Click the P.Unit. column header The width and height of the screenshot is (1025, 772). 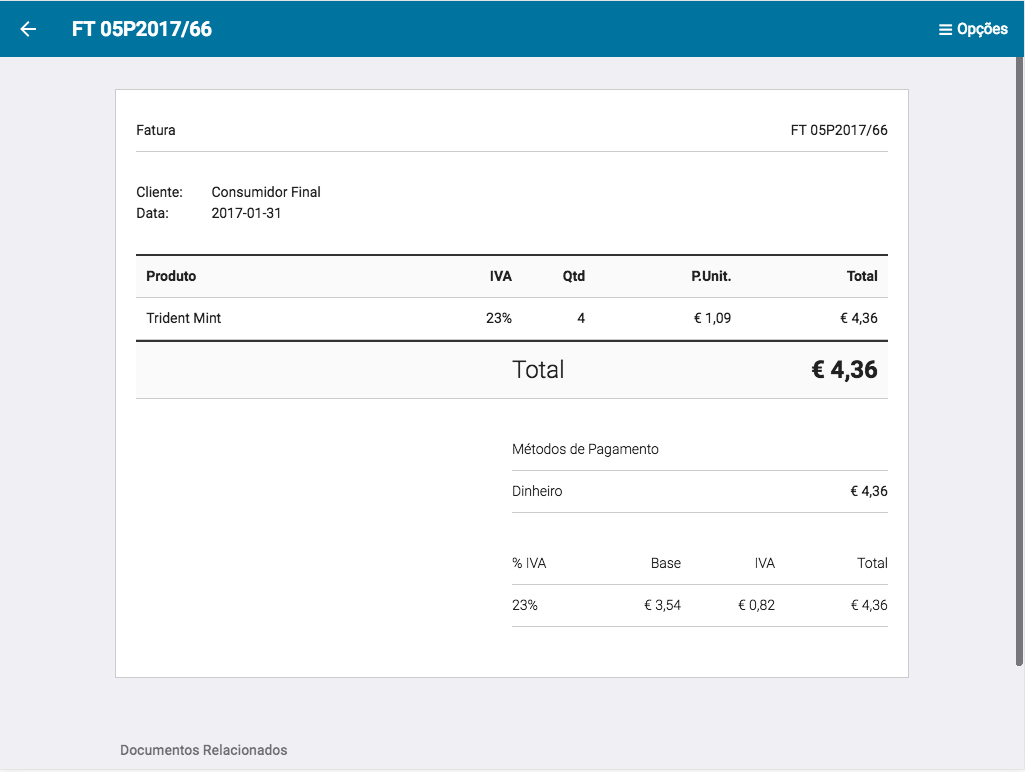(711, 276)
